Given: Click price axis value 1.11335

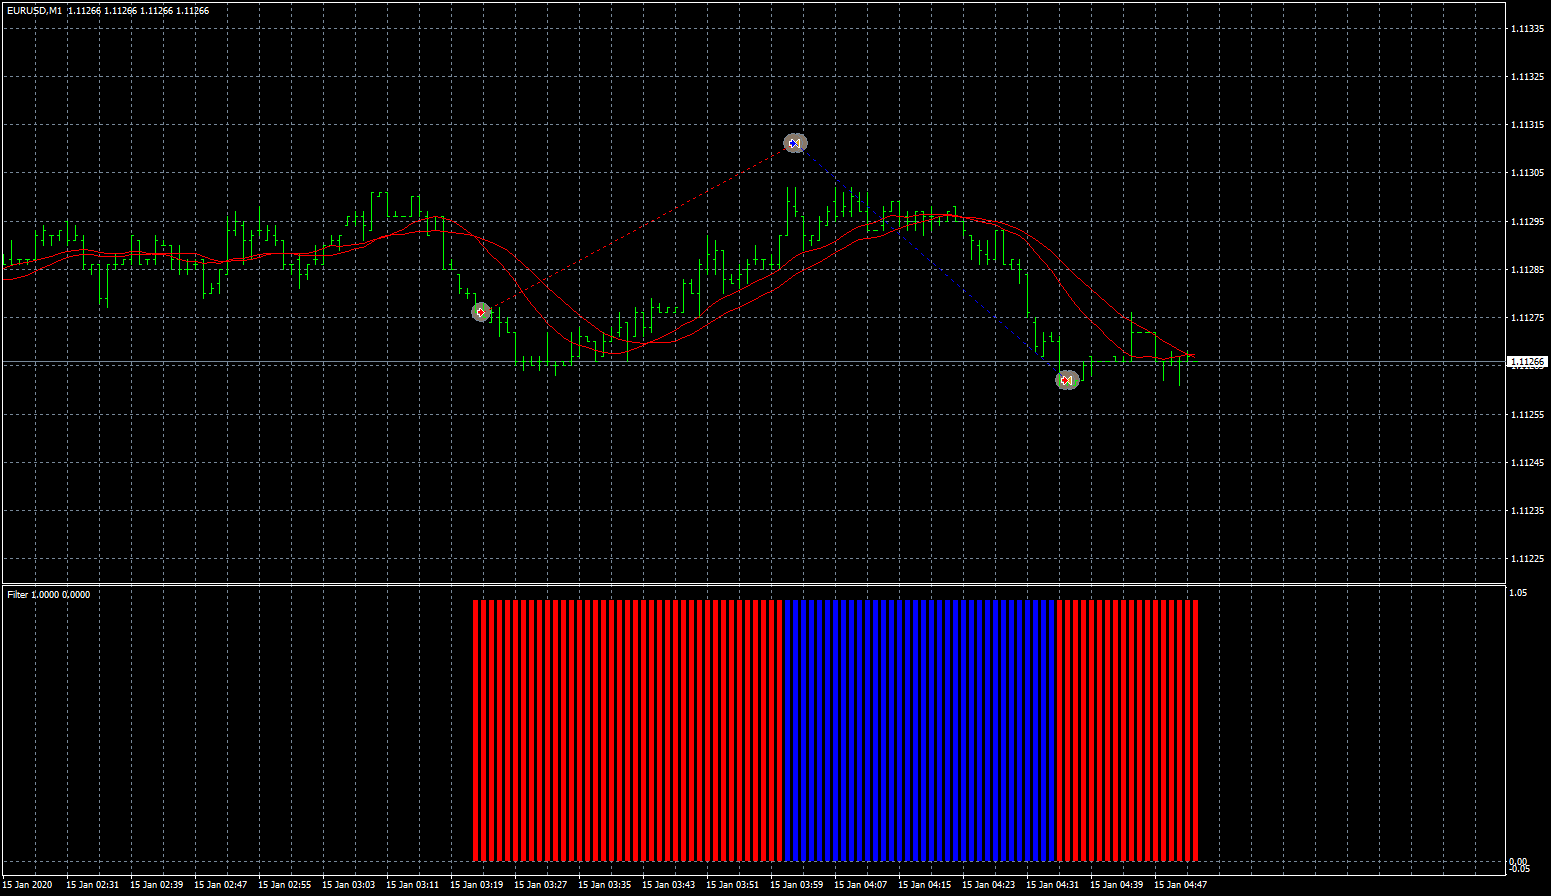Looking at the screenshot, I should point(1526,28).
